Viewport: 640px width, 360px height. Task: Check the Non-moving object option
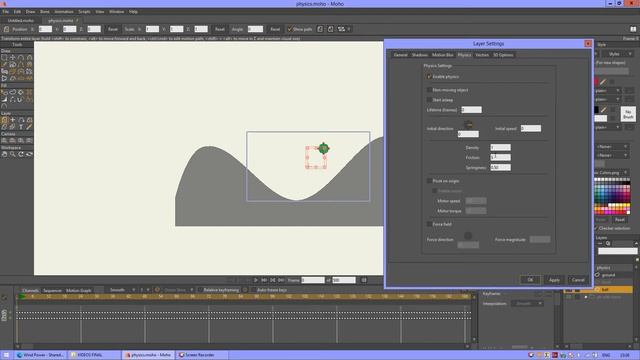(x=429, y=90)
